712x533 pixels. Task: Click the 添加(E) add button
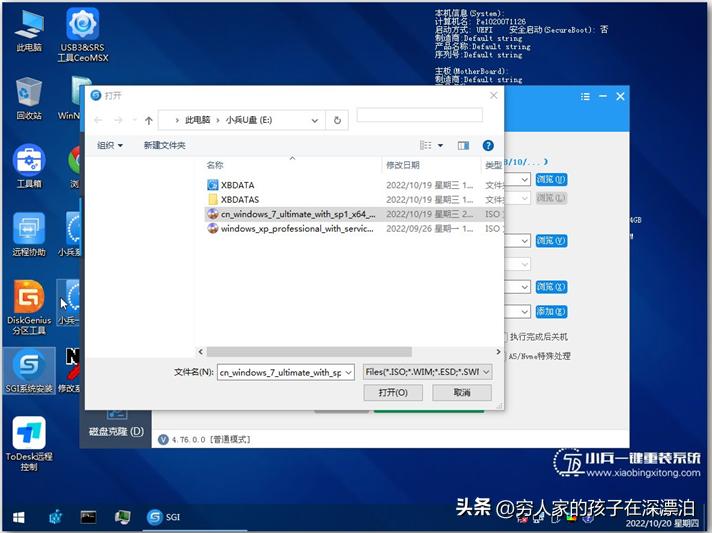tap(551, 311)
